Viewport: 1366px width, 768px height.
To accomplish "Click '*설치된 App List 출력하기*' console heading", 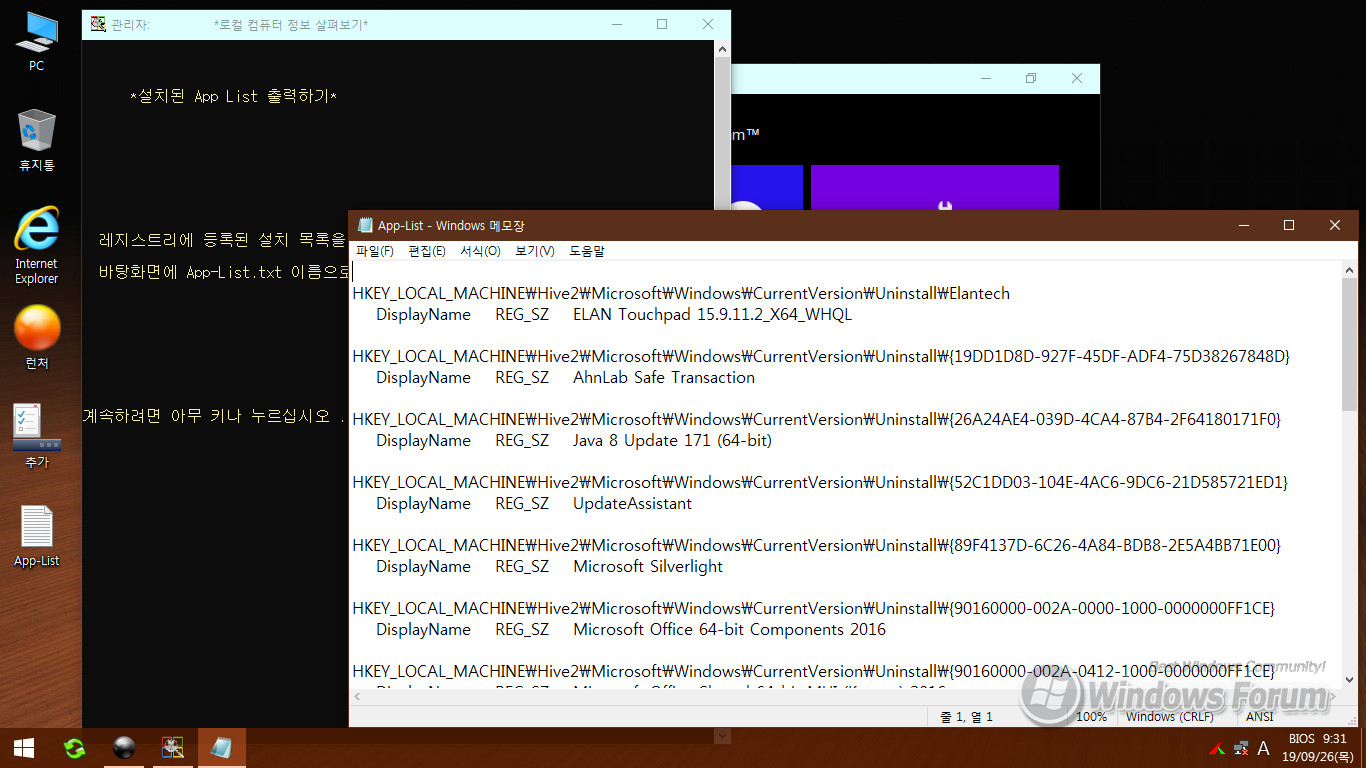I will click(x=234, y=96).
